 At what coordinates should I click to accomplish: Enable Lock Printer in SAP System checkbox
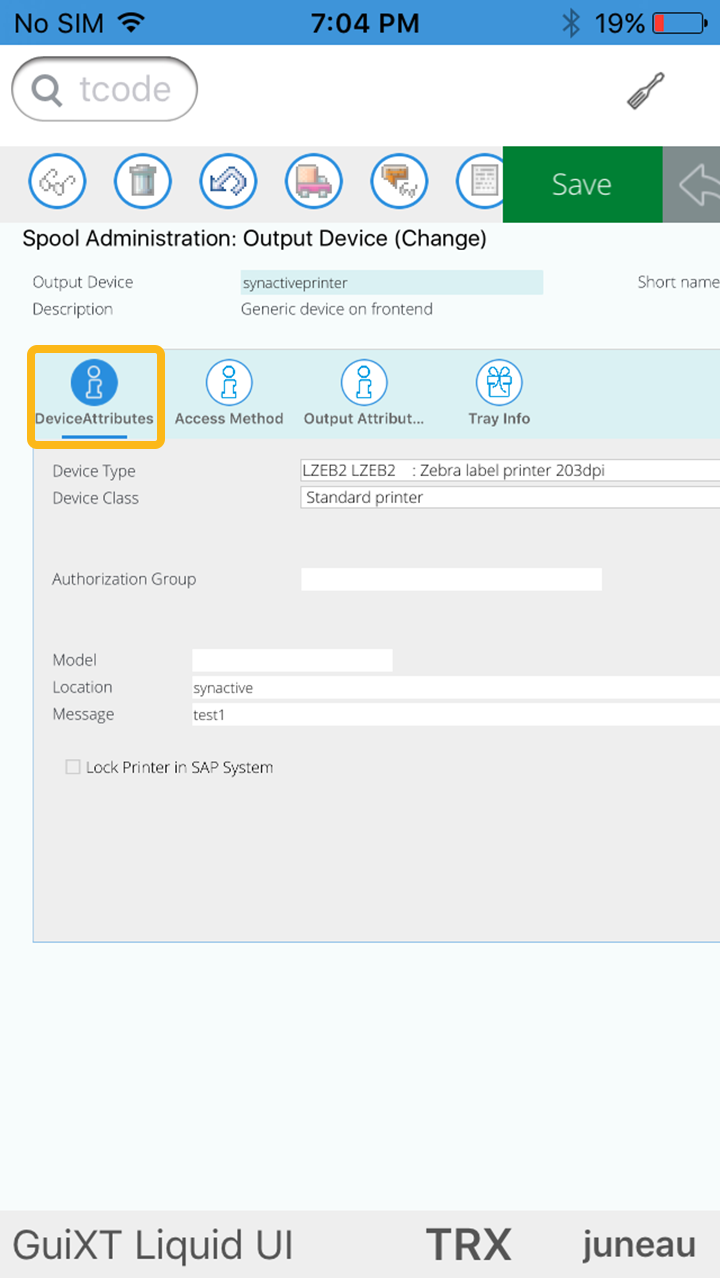coord(73,767)
